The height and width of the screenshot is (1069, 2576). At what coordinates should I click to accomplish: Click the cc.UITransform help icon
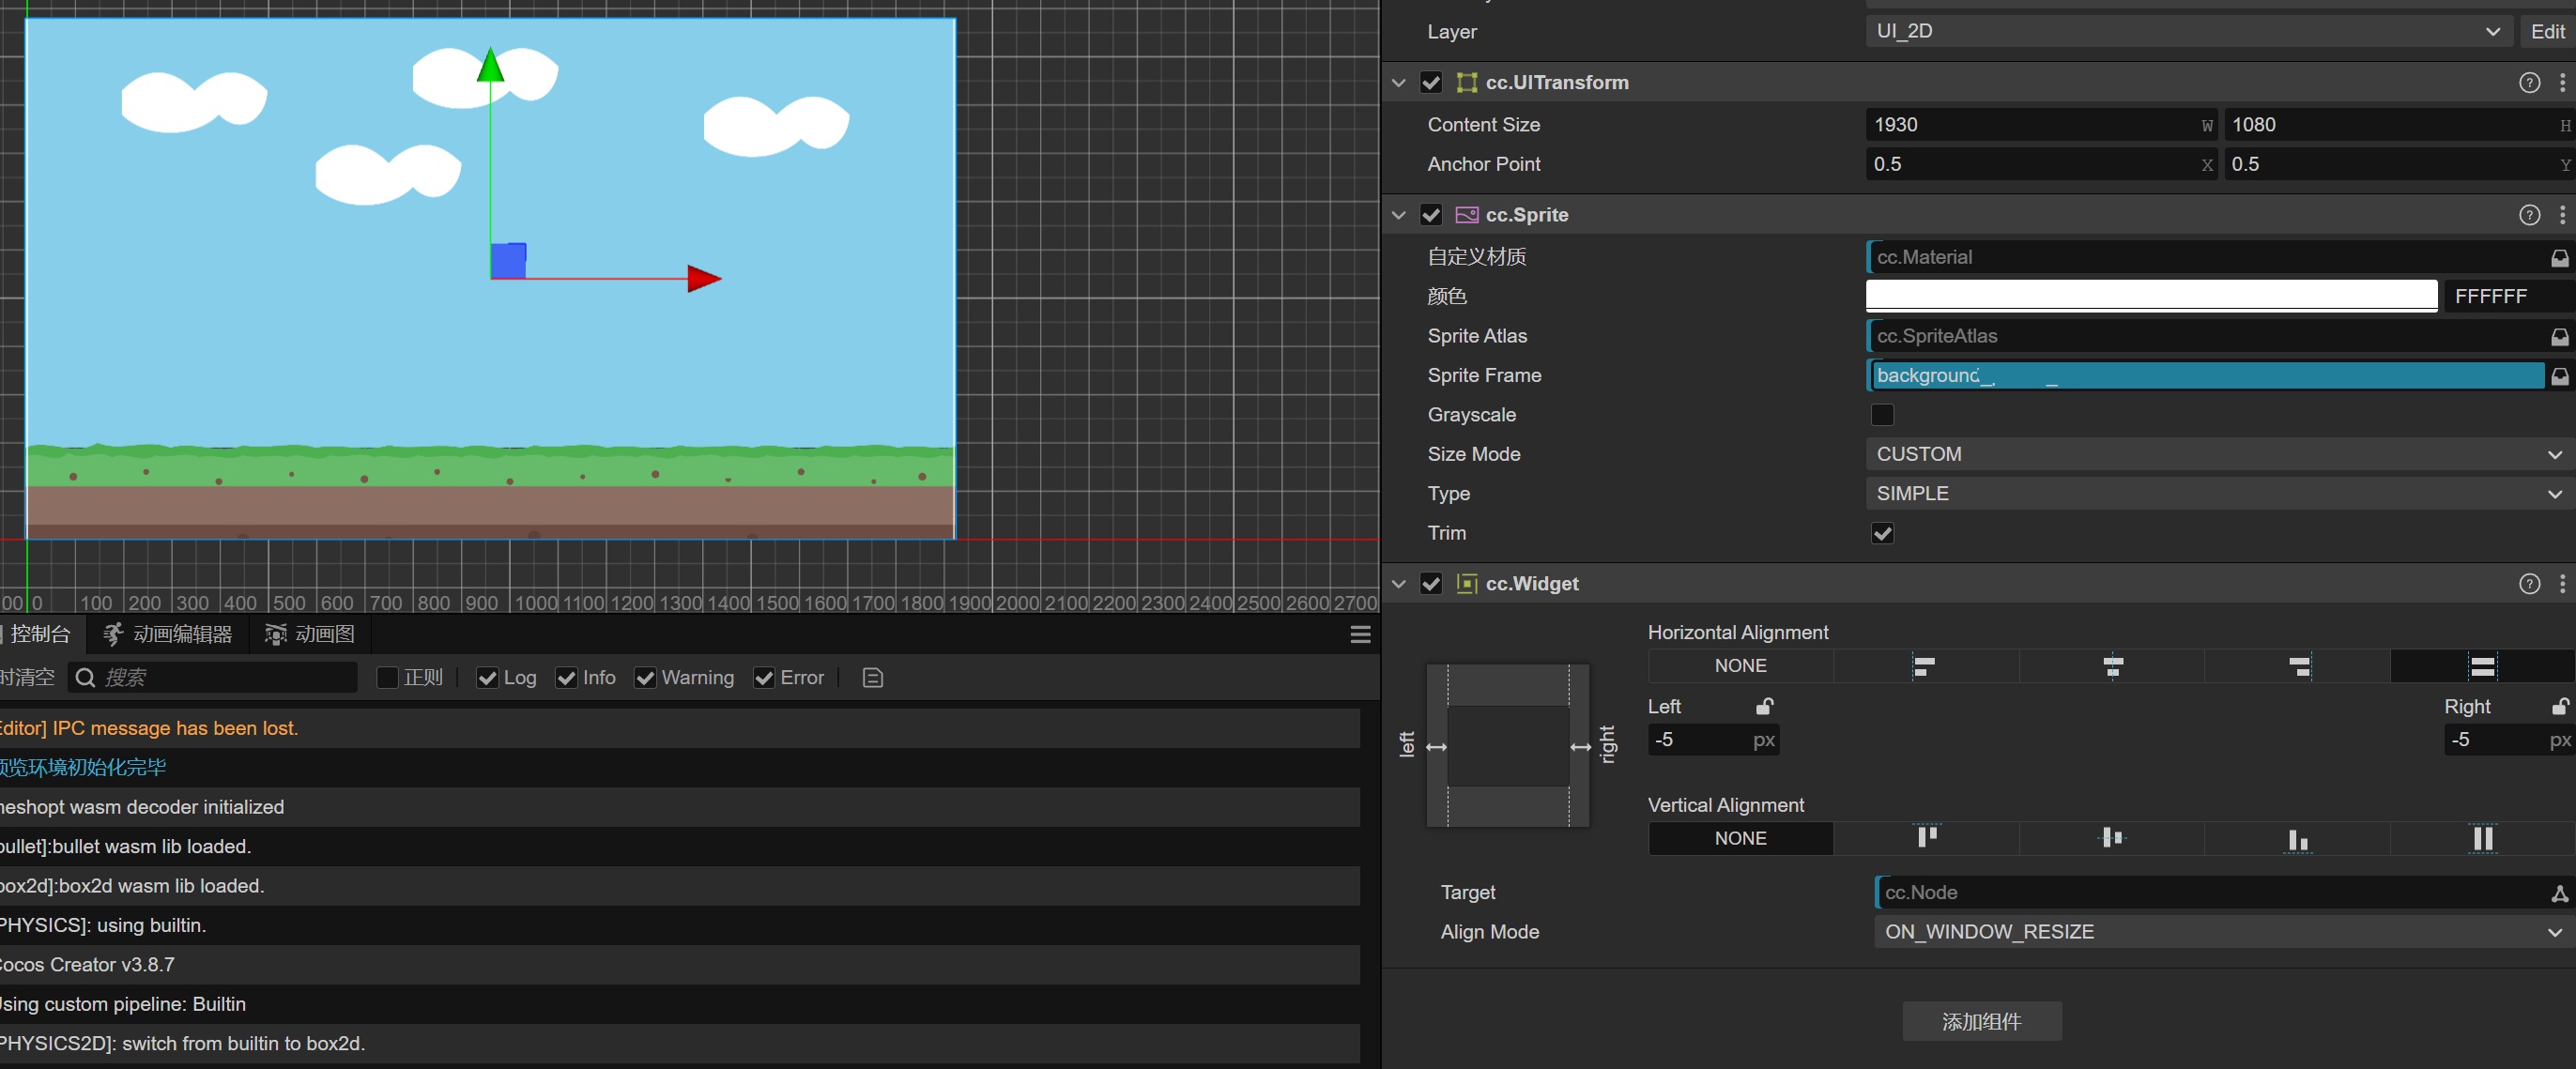pos(2529,83)
